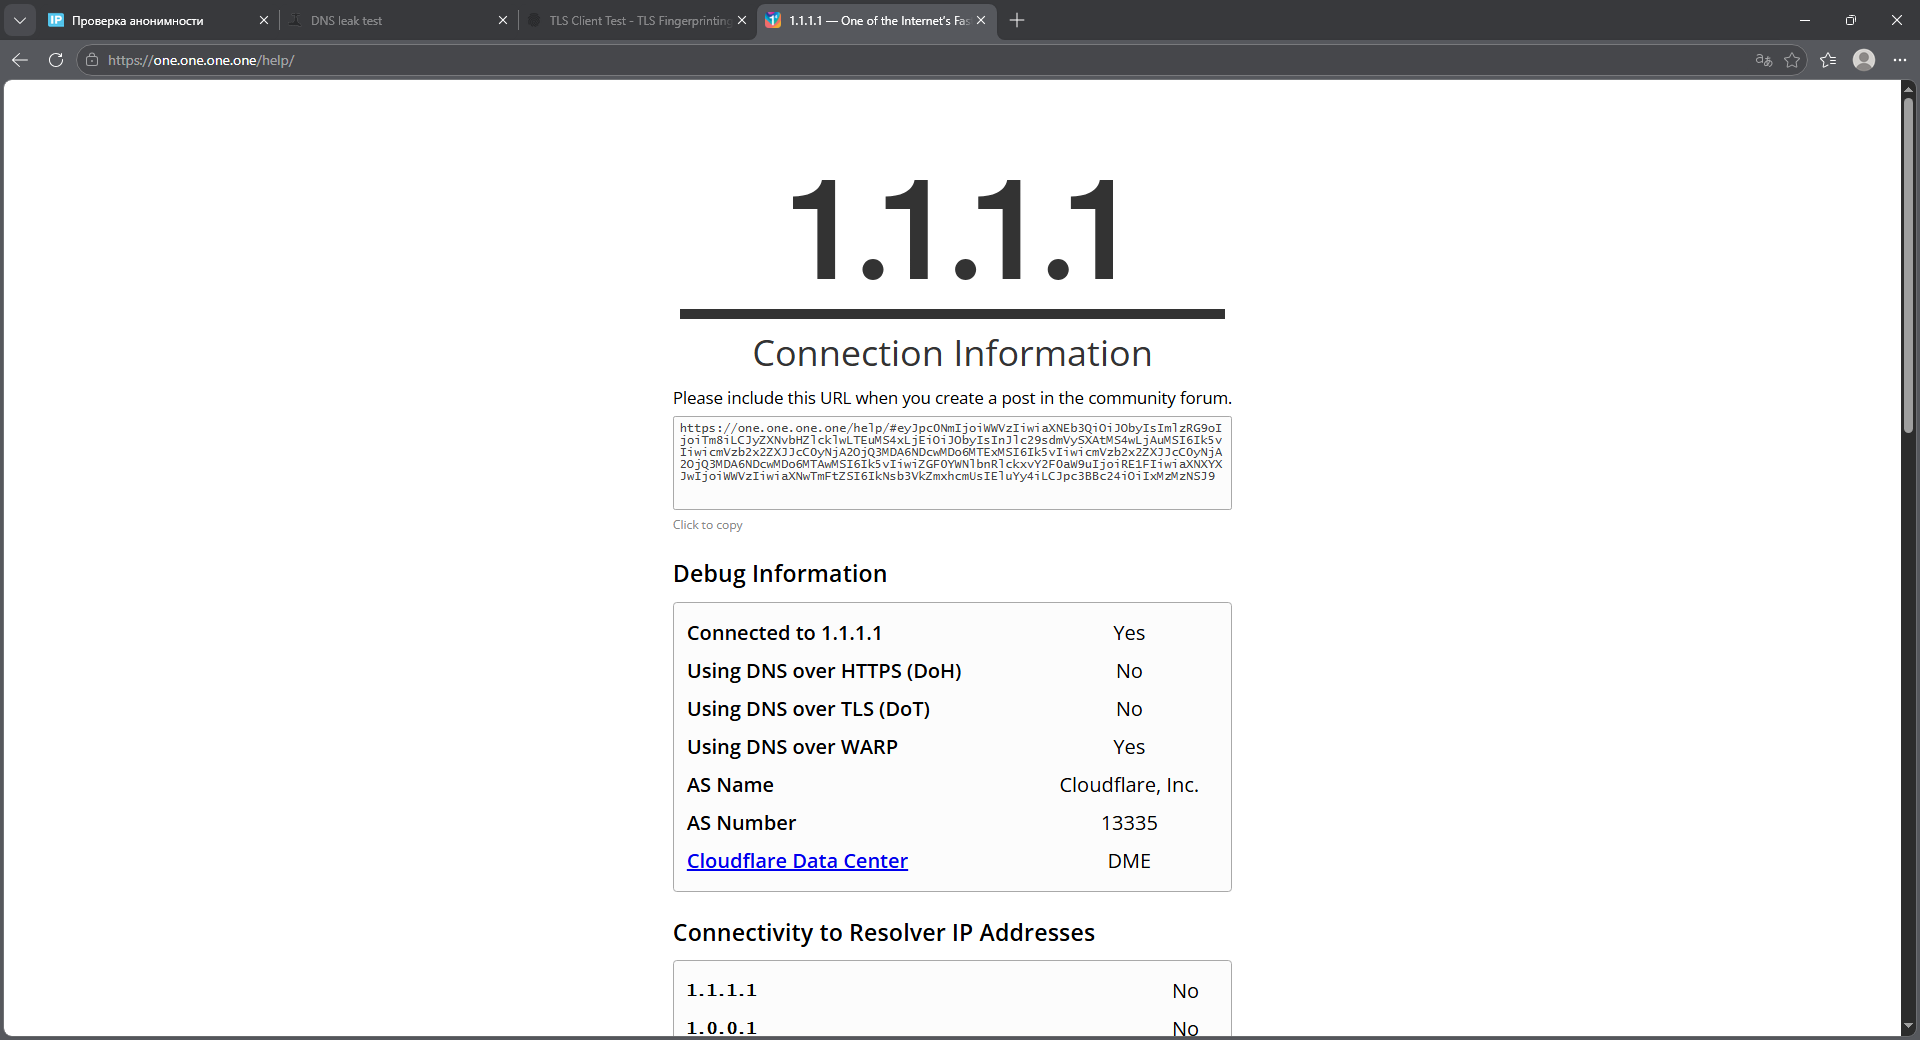Open the user profile avatar
Screen dimensions: 1920x1040
tap(1864, 60)
